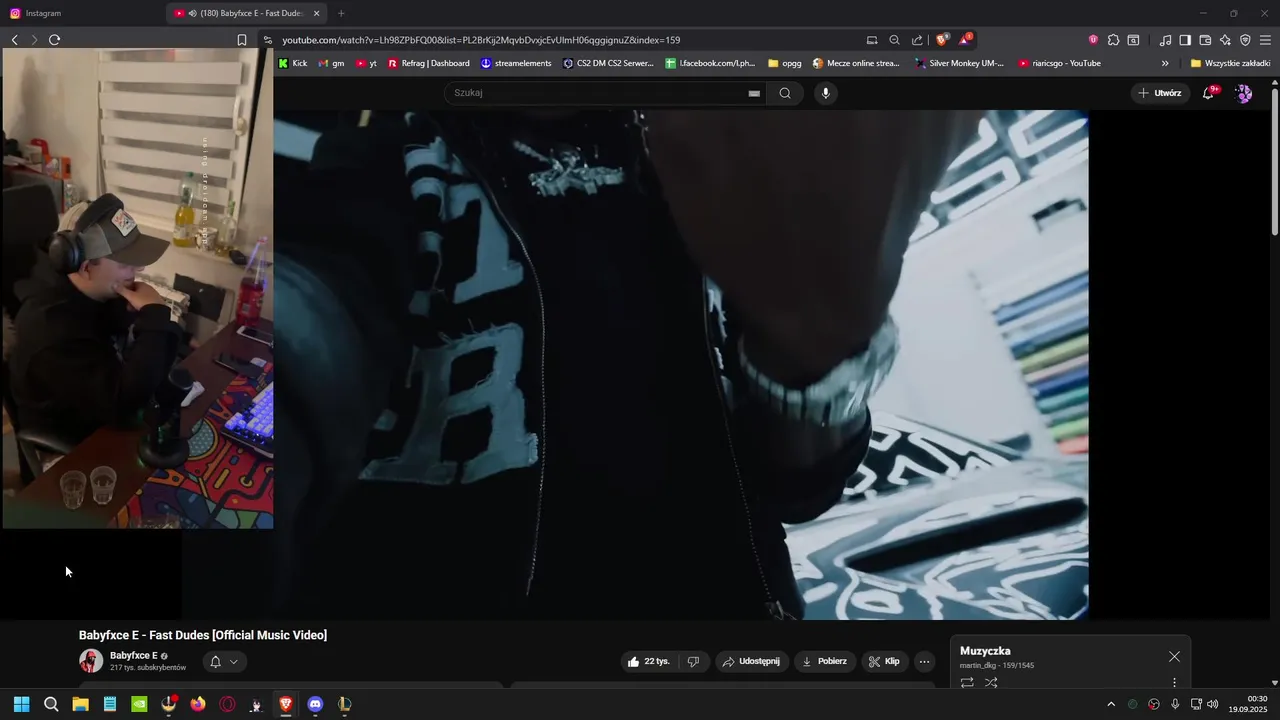Go back using the browser back arrow
Image resolution: width=1280 pixels, height=720 pixels.
[x=14, y=40]
